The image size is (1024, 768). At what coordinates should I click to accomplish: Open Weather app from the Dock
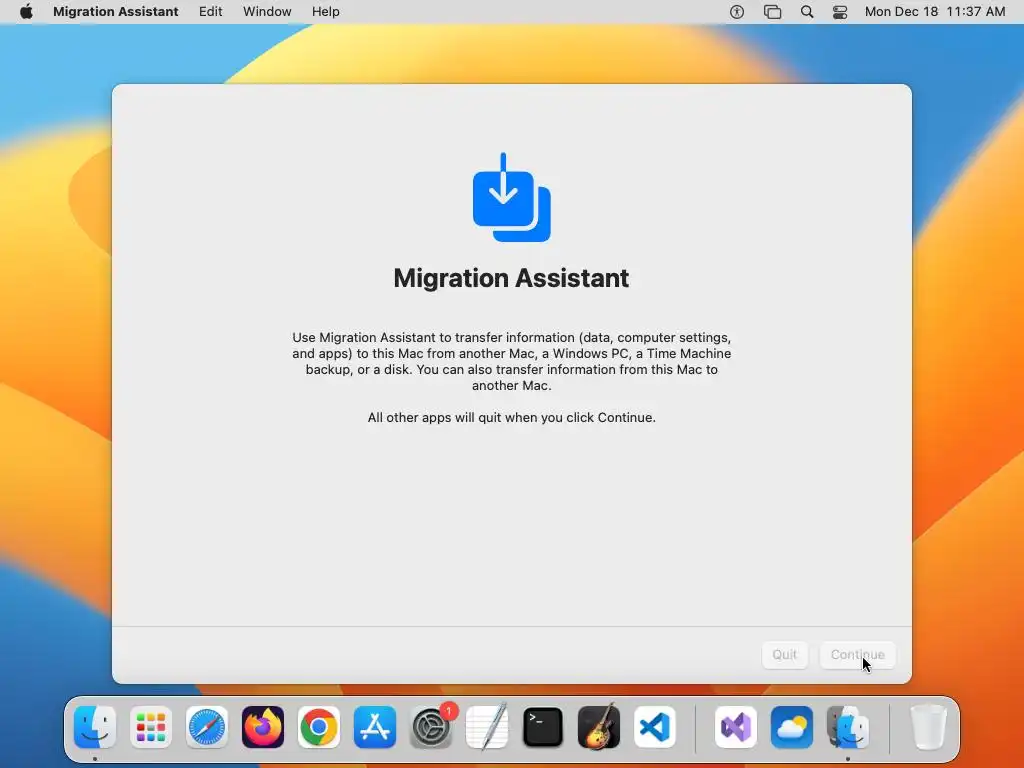(792, 727)
